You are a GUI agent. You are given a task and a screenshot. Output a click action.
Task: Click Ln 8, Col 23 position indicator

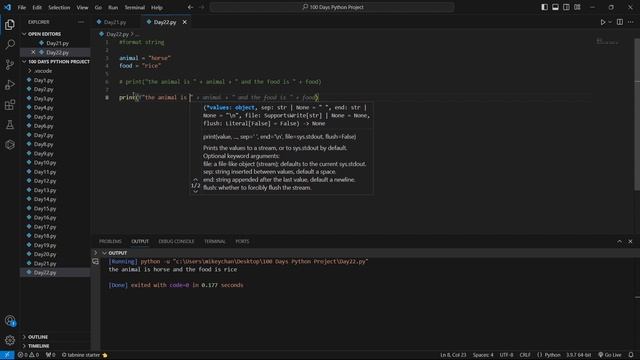tap(453, 355)
